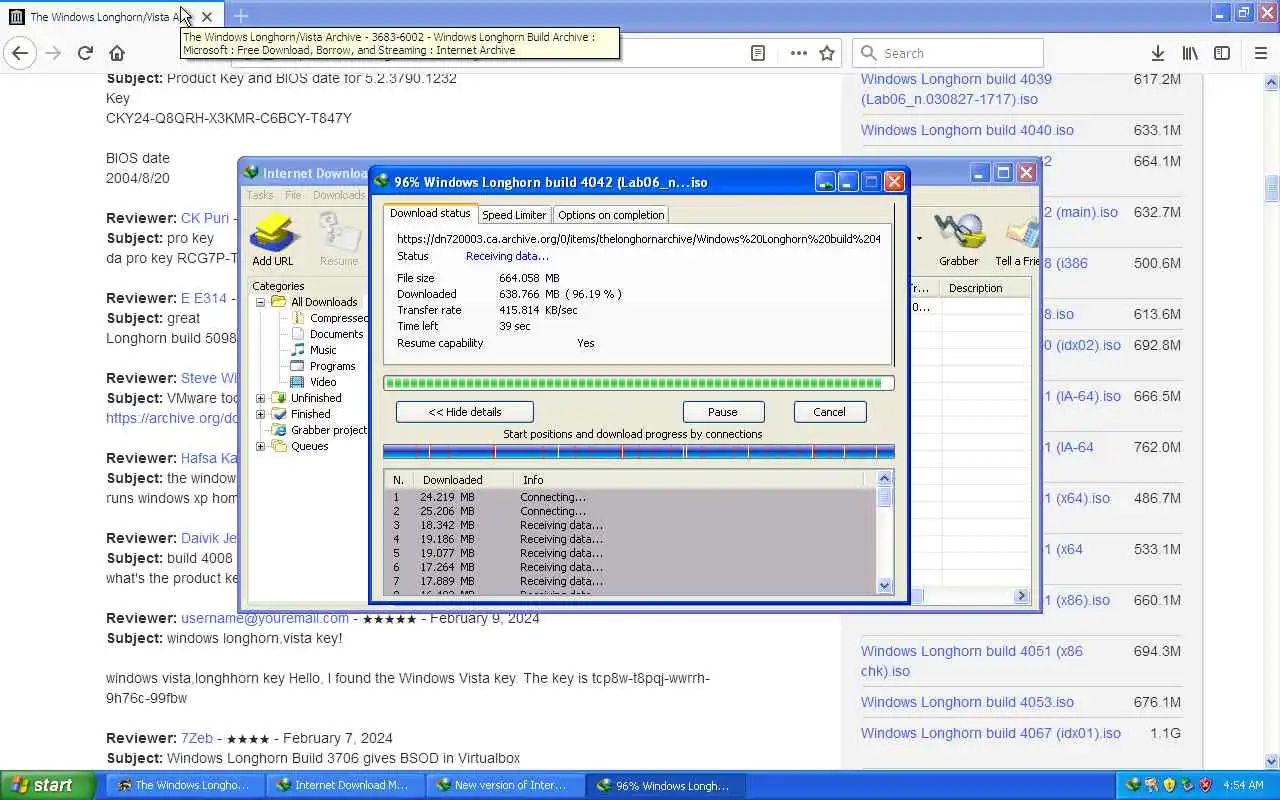Open Downloads menu in IDM
This screenshot has height=800, width=1280.
pyautogui.click(x=339, y=195)
